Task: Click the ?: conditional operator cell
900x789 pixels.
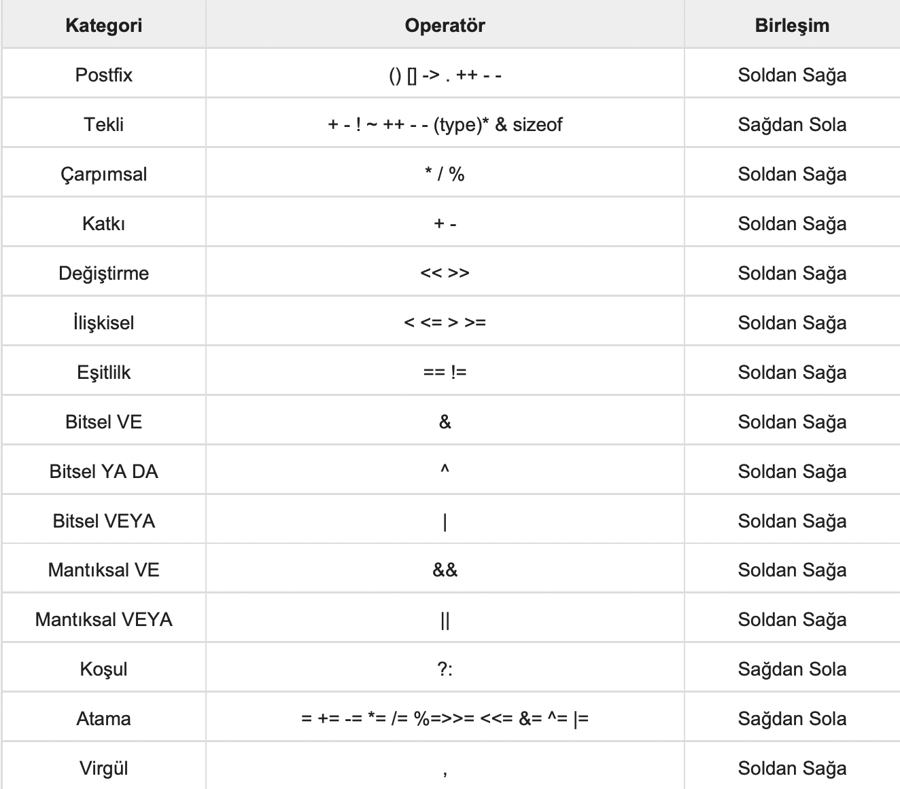Action: point(444,669)
